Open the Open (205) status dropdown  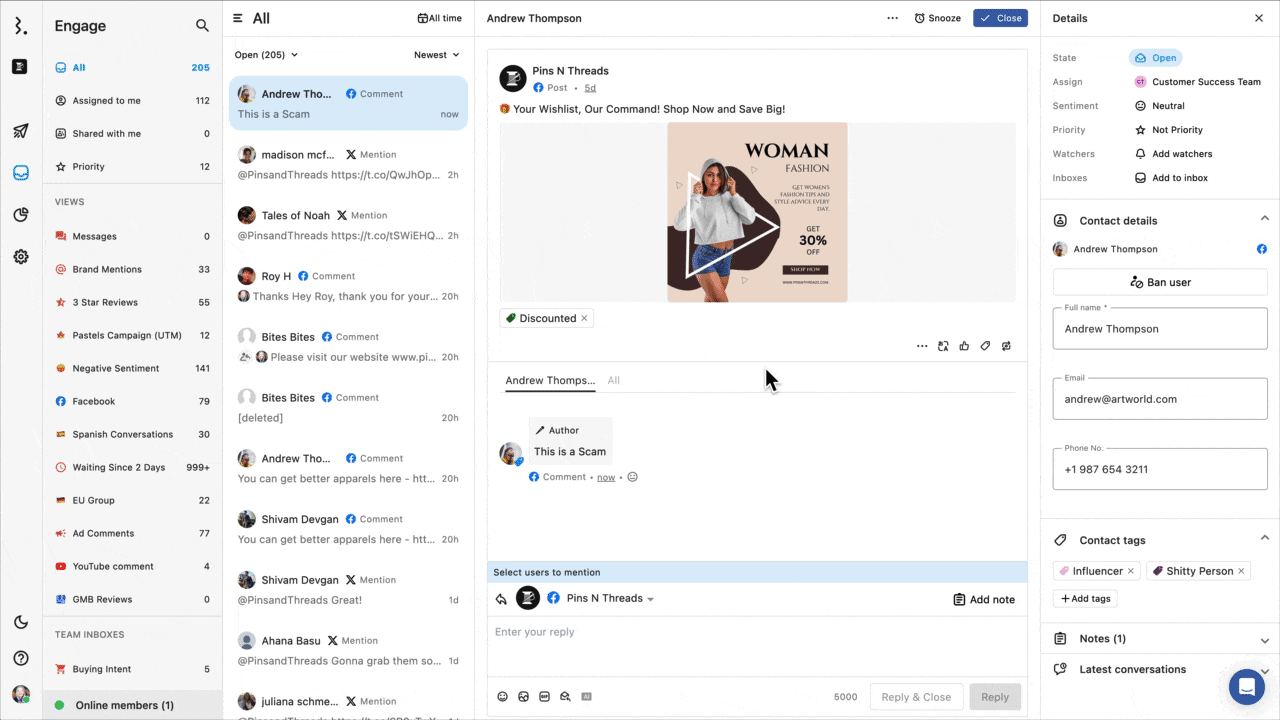266,55
